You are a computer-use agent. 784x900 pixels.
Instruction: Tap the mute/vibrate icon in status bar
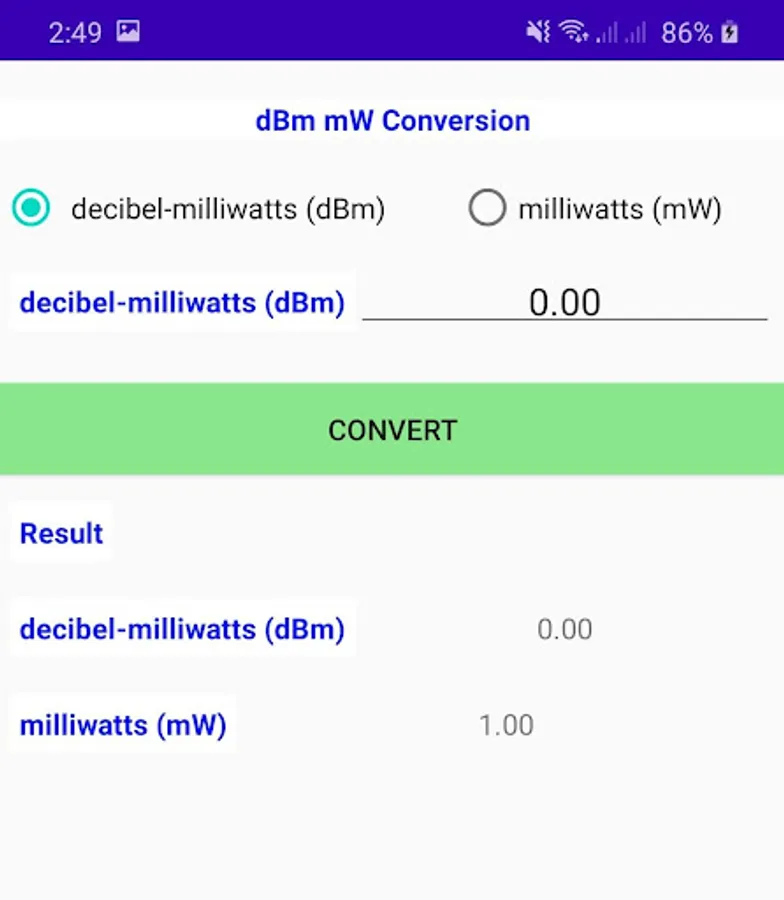tap(538, 32)
